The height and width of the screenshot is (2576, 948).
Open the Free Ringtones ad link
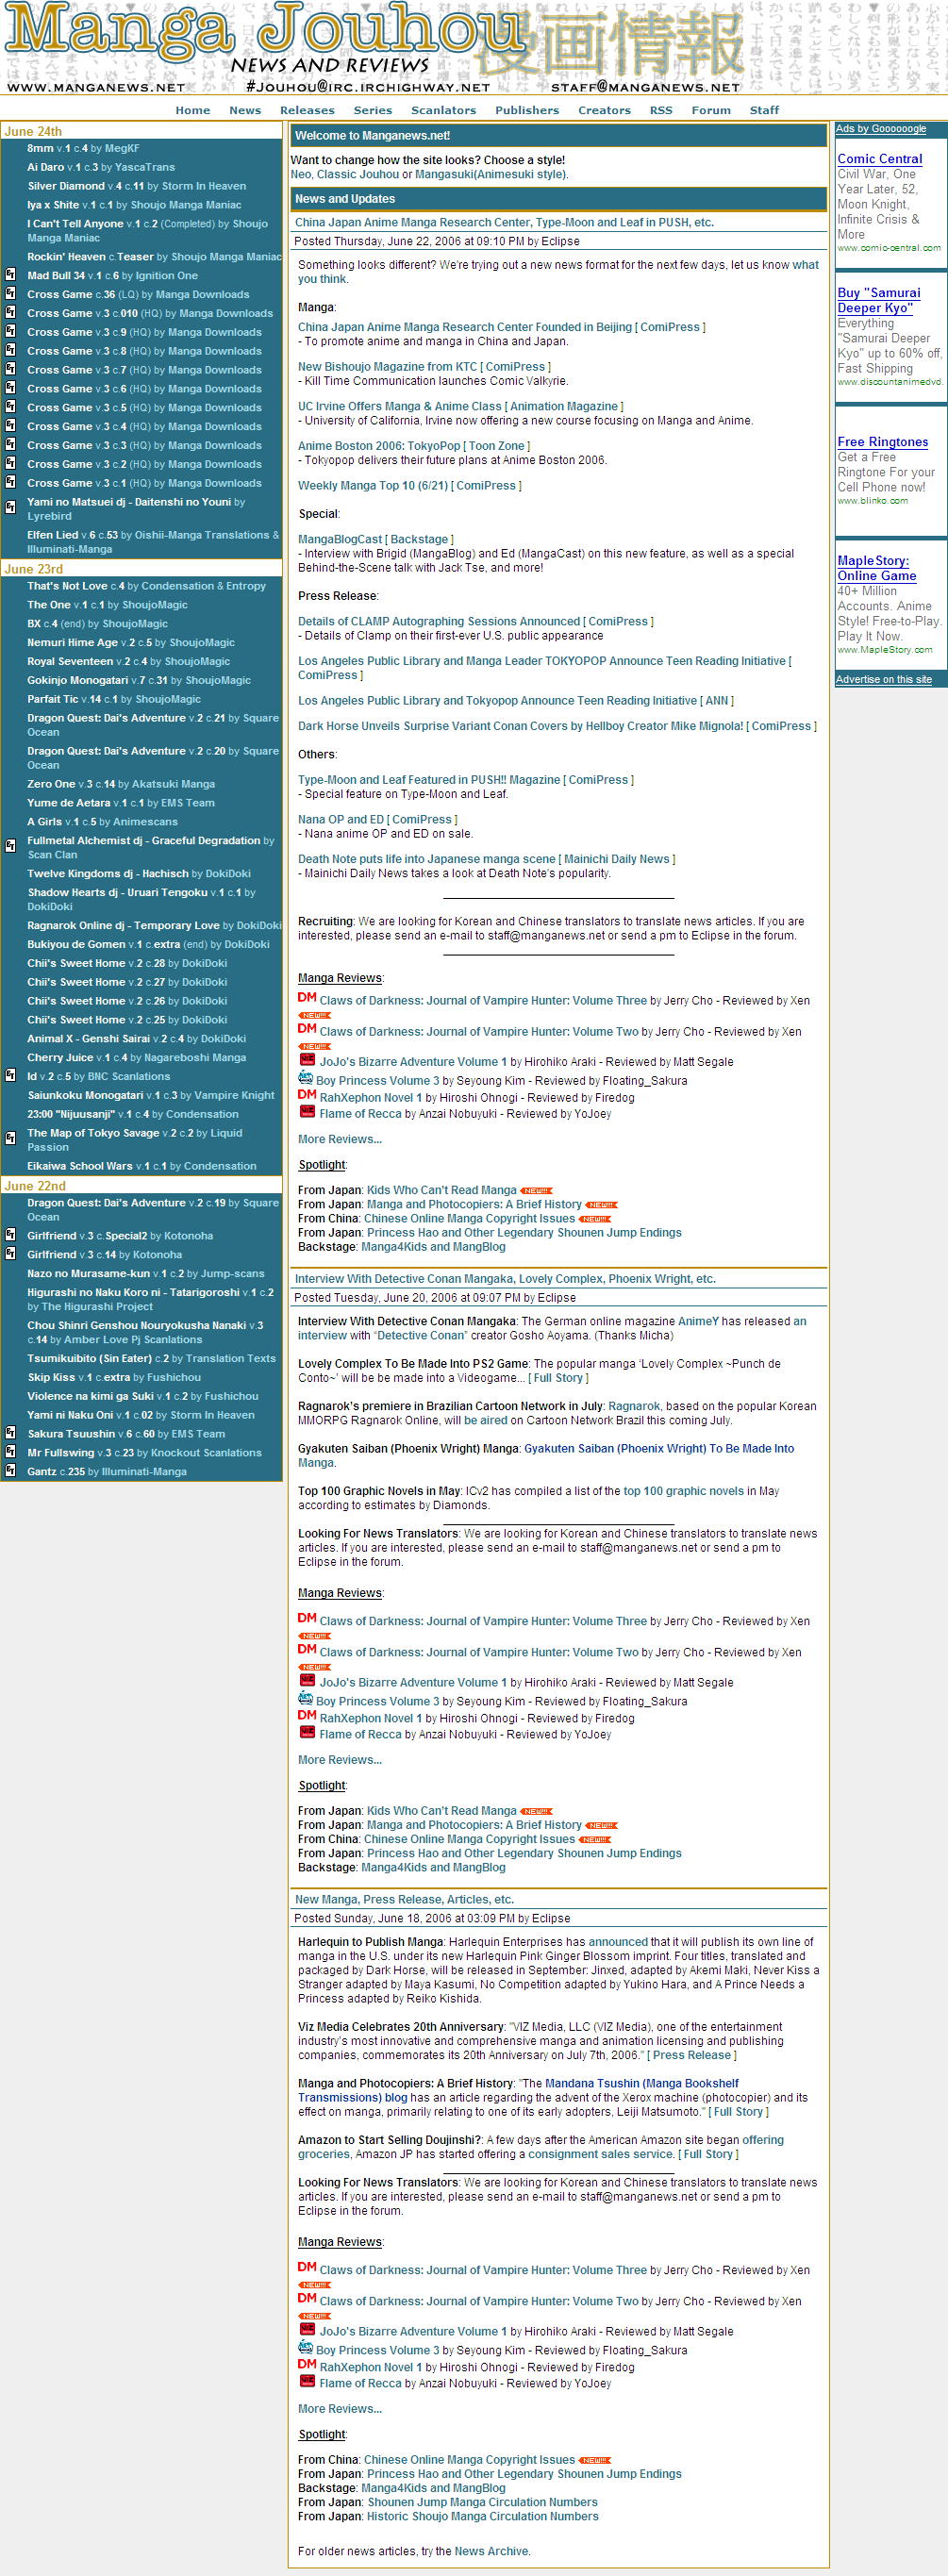882,442
